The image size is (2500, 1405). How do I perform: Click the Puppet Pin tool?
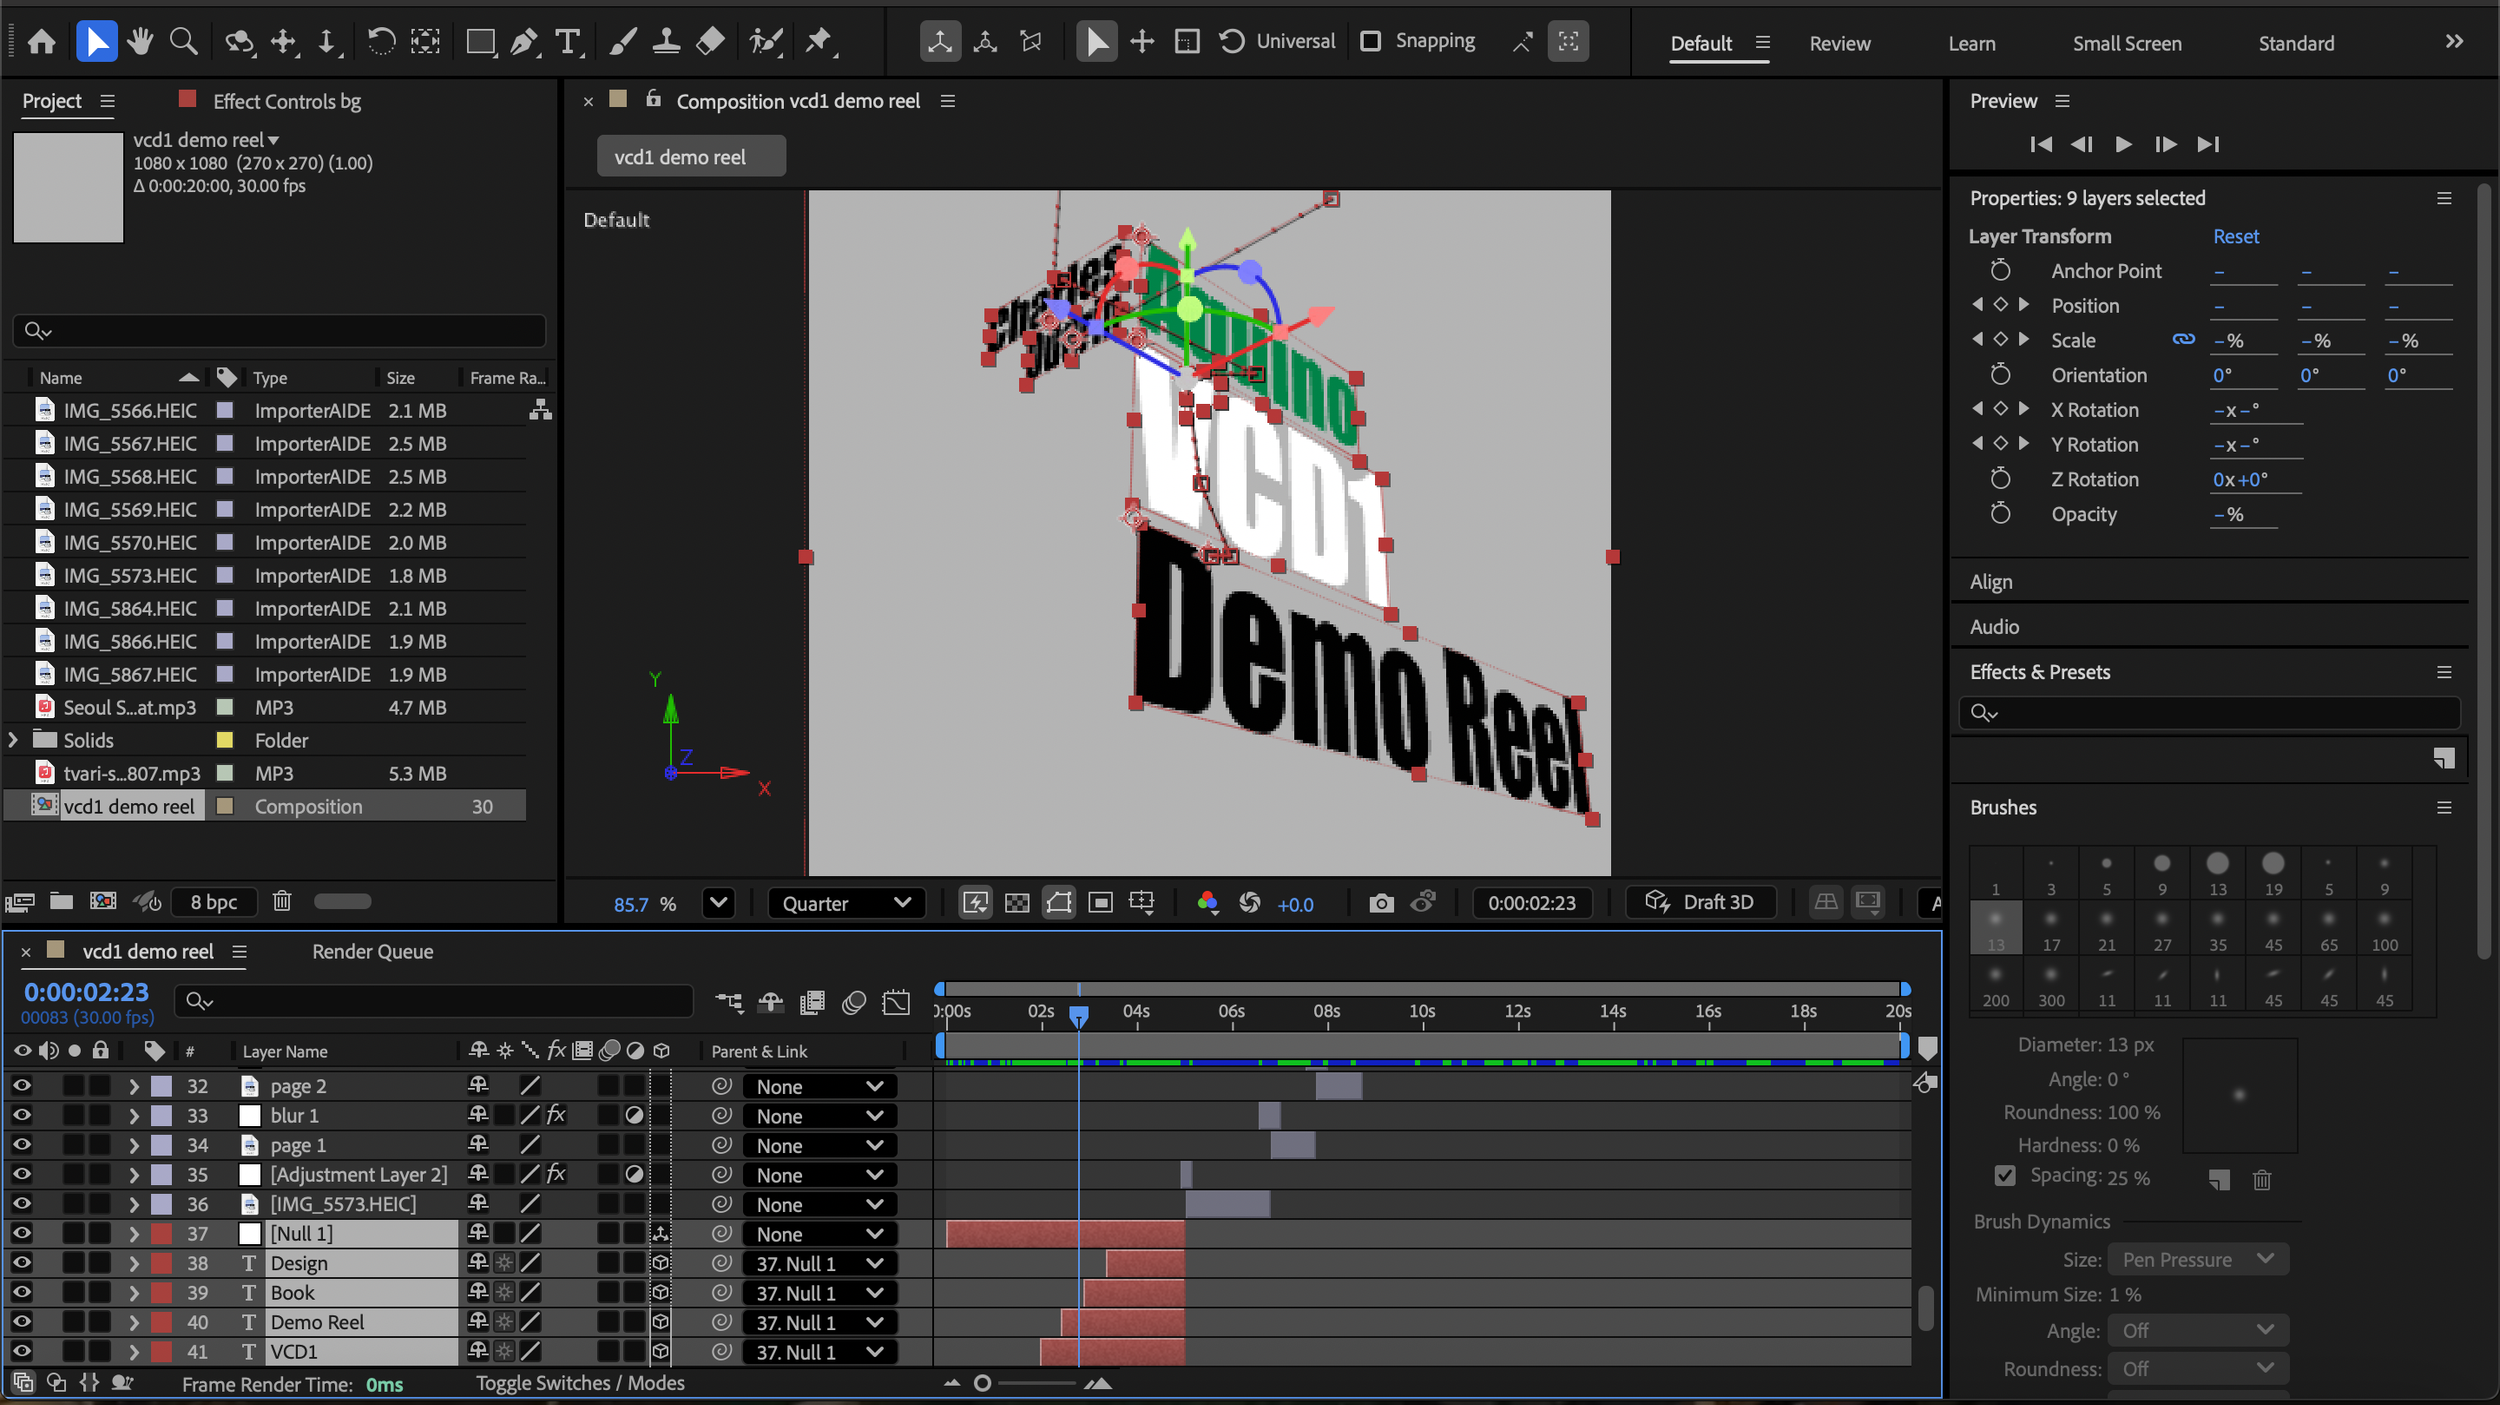819,42
